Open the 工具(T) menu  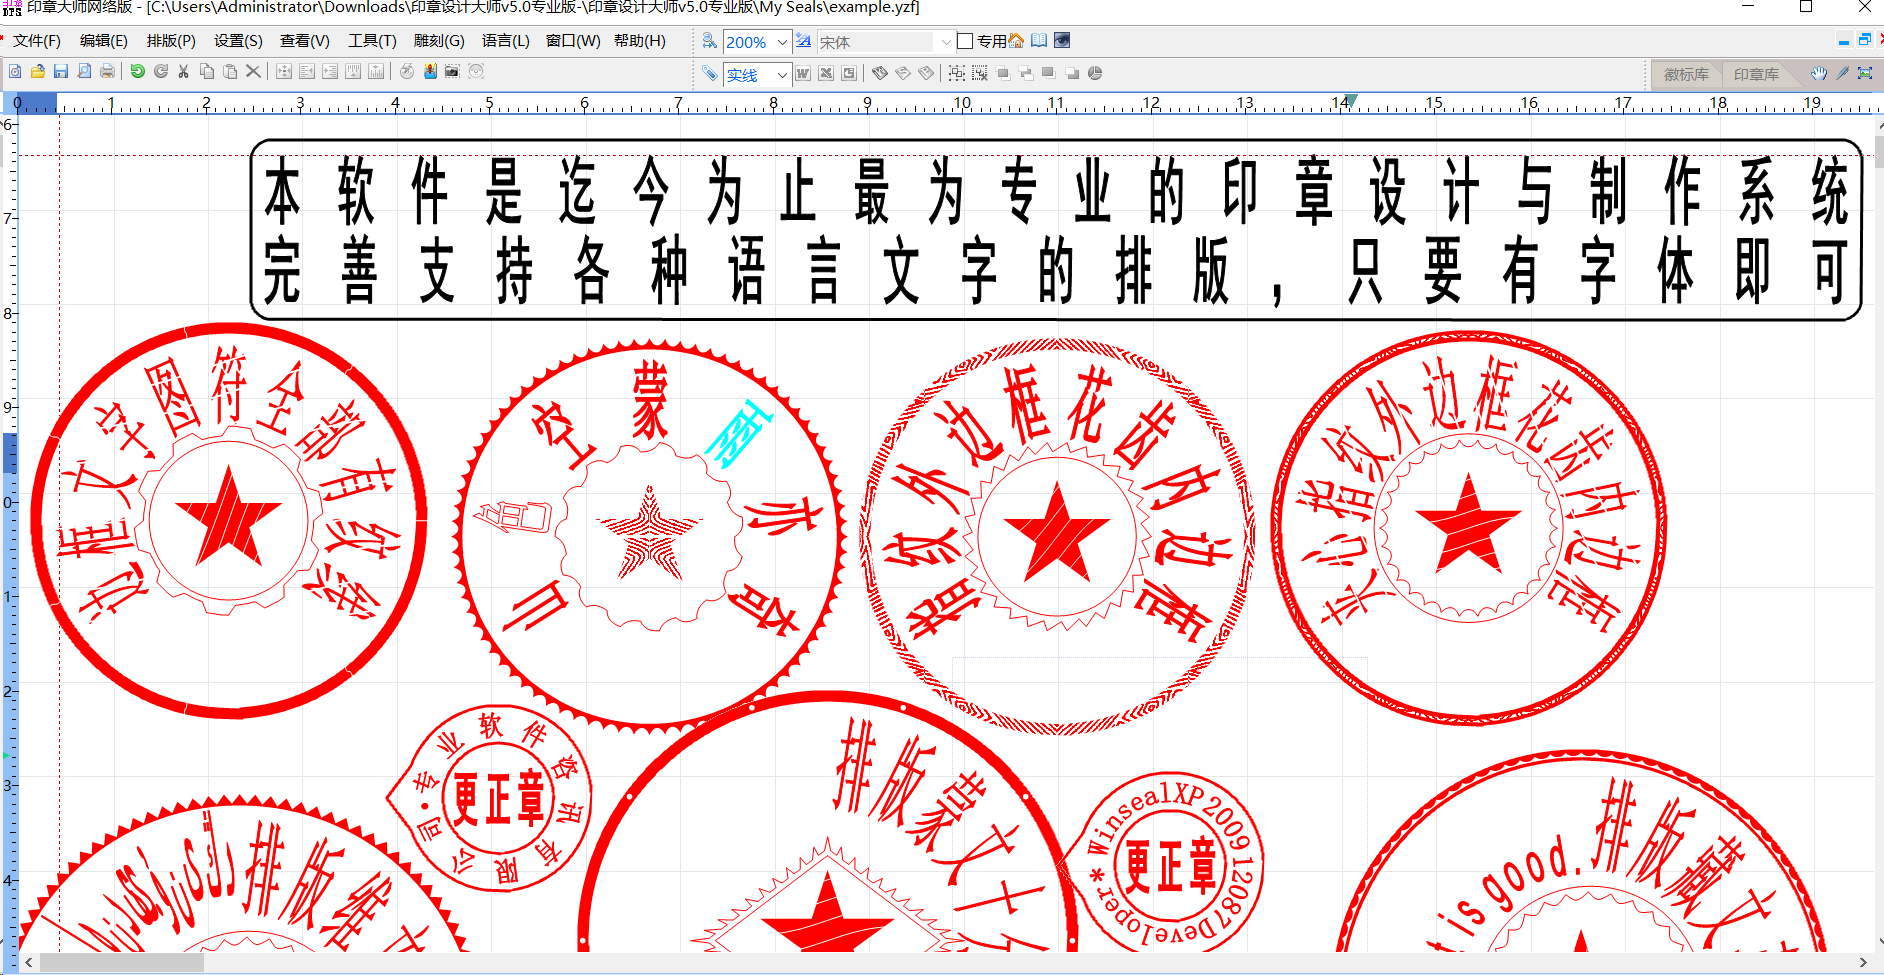(x=372, y=41)
